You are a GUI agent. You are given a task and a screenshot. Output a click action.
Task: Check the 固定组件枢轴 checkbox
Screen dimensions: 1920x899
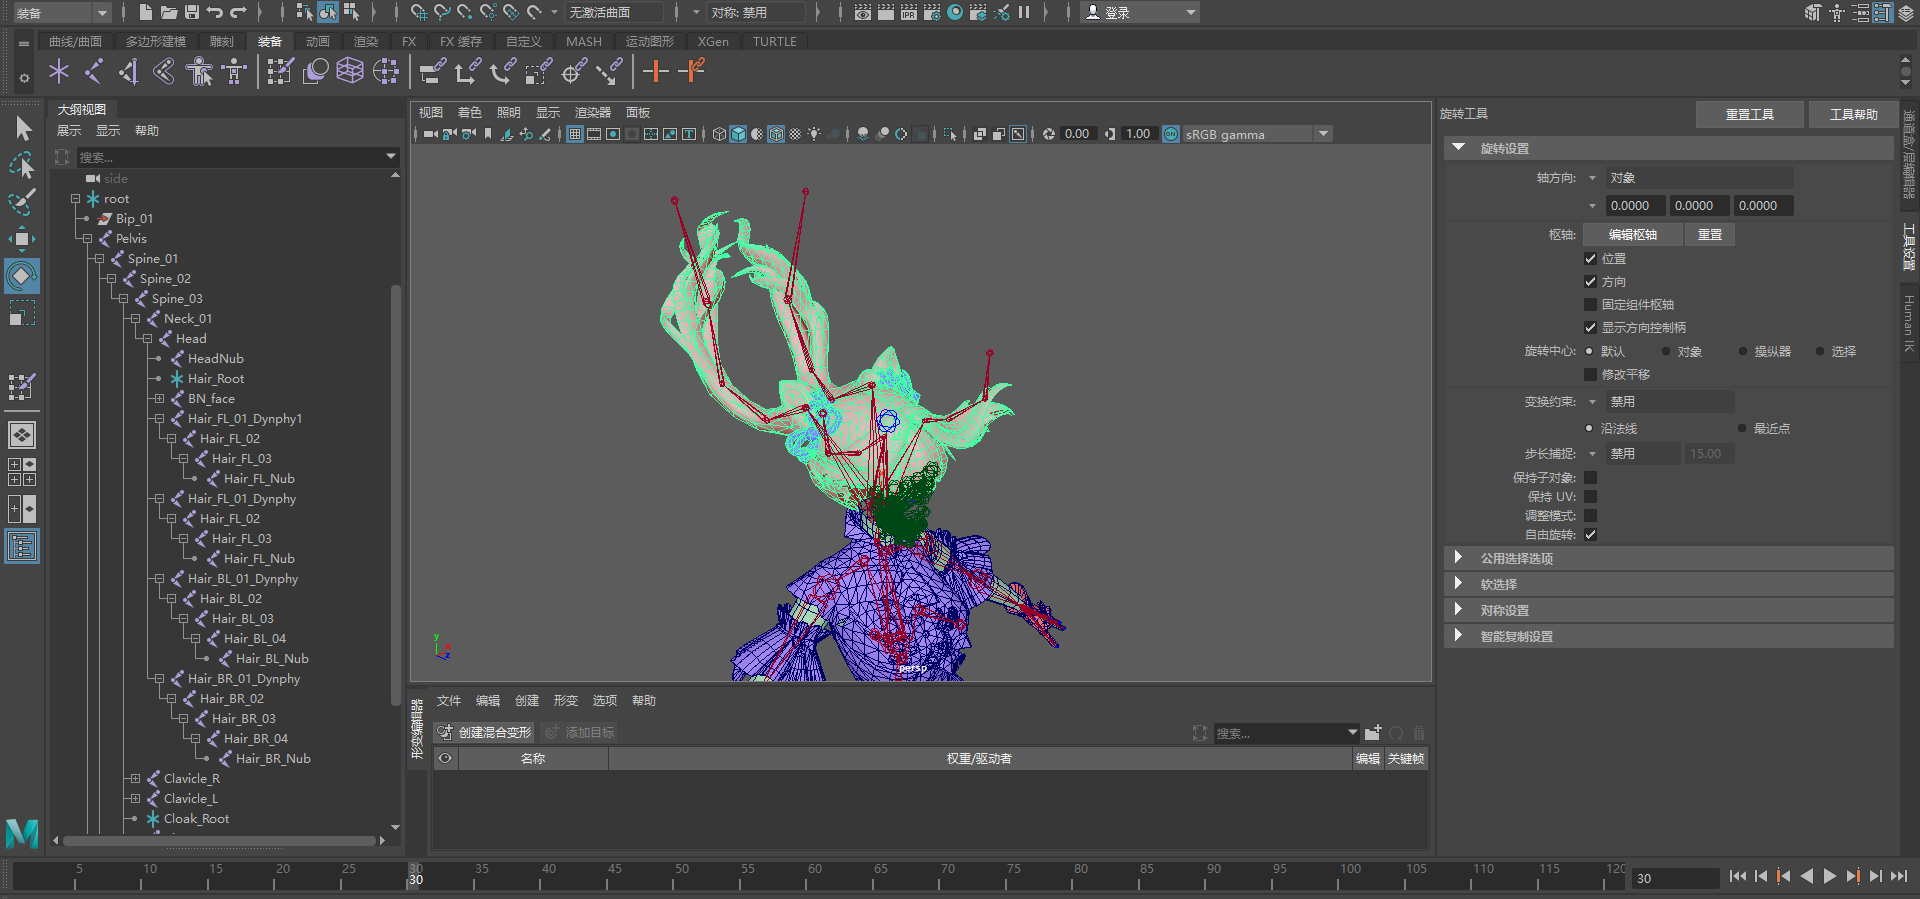1590,304
